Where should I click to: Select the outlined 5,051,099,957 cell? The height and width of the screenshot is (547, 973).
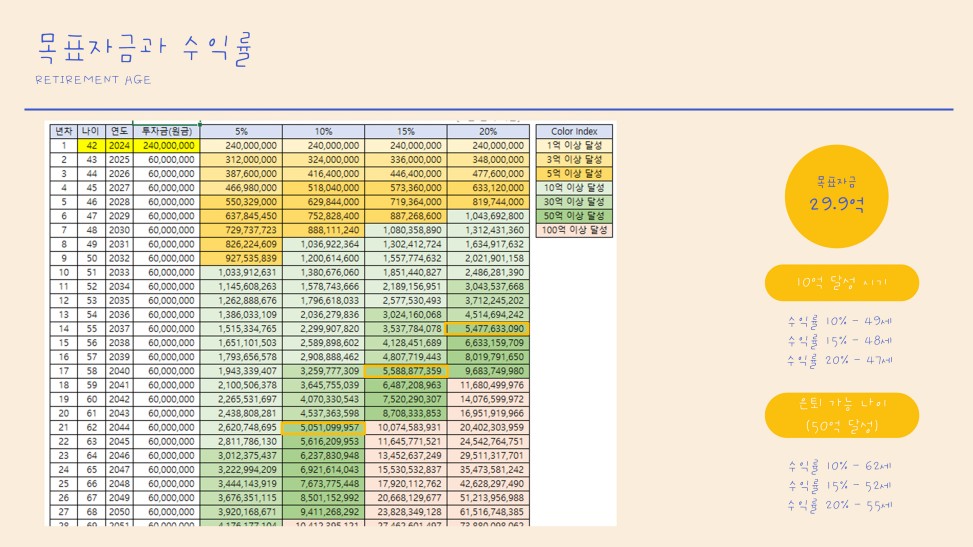(323, 427)
